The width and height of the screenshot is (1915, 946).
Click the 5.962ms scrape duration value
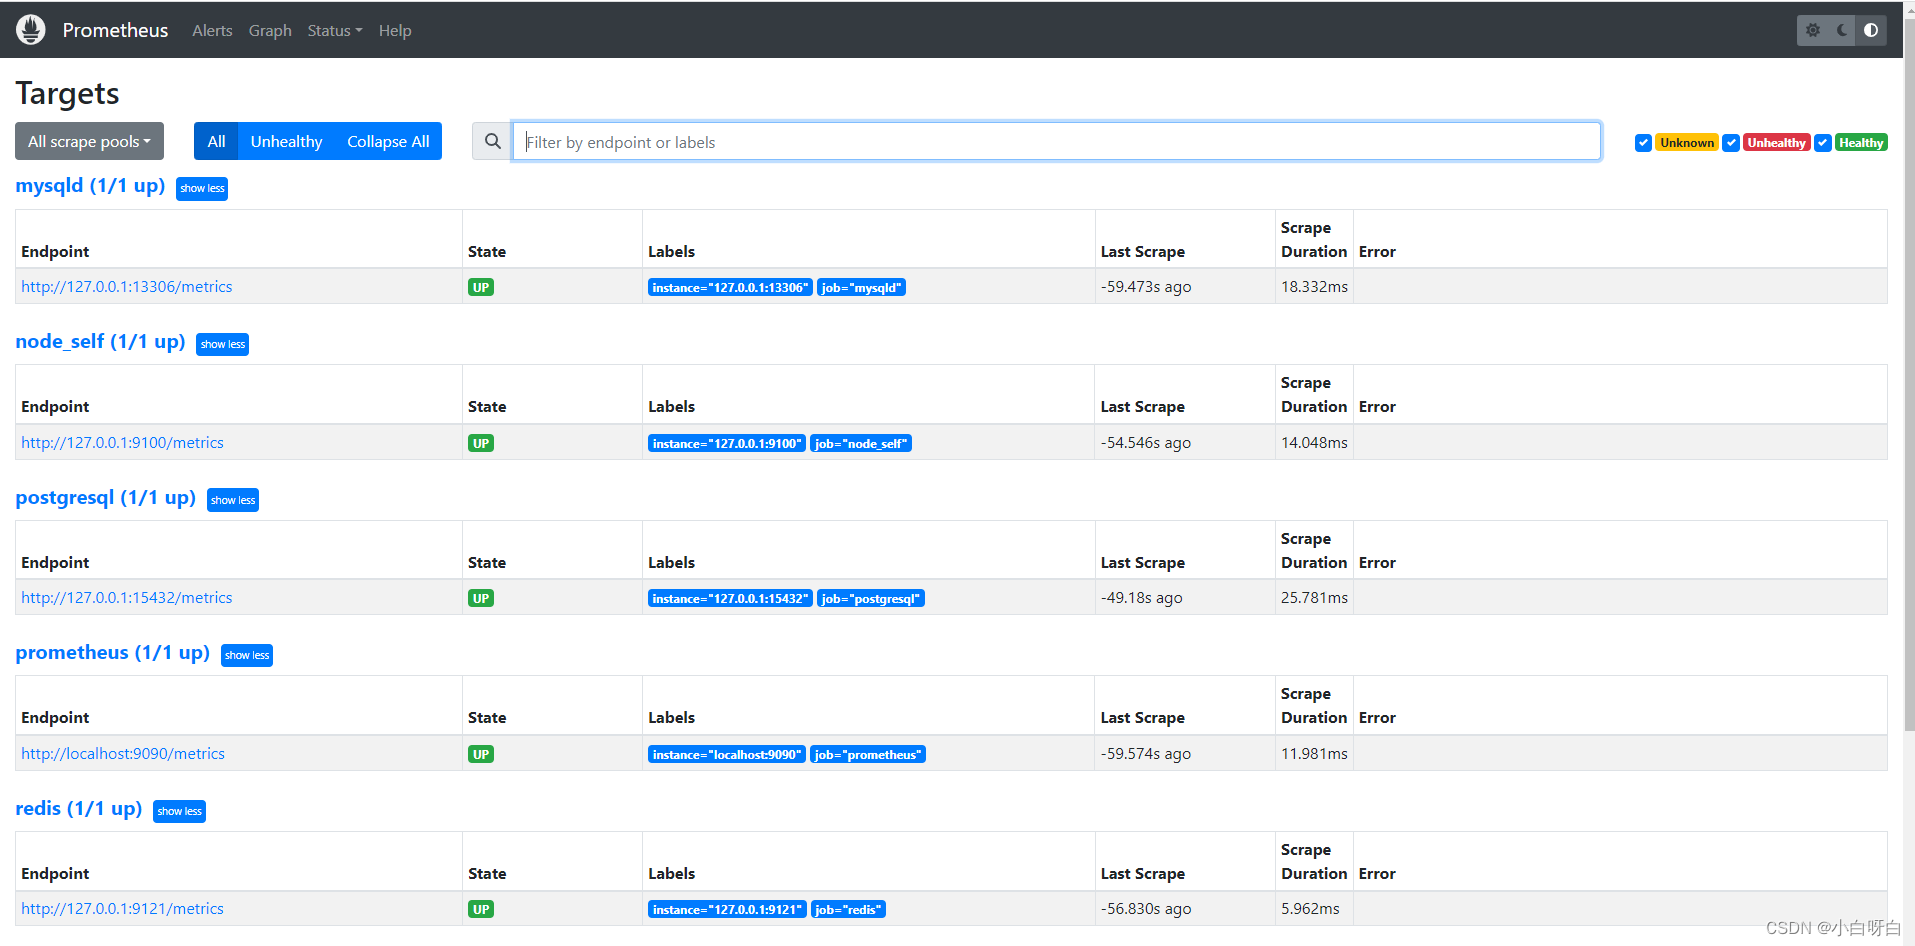click(1310, 909)
